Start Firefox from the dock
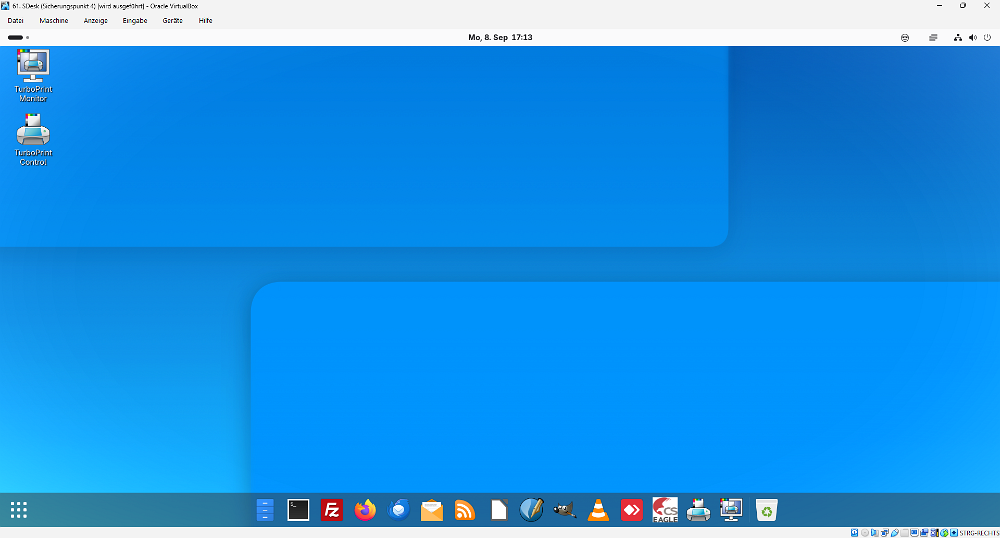Viewport: 1000px width, 538px height. click(x=365, y=510)
